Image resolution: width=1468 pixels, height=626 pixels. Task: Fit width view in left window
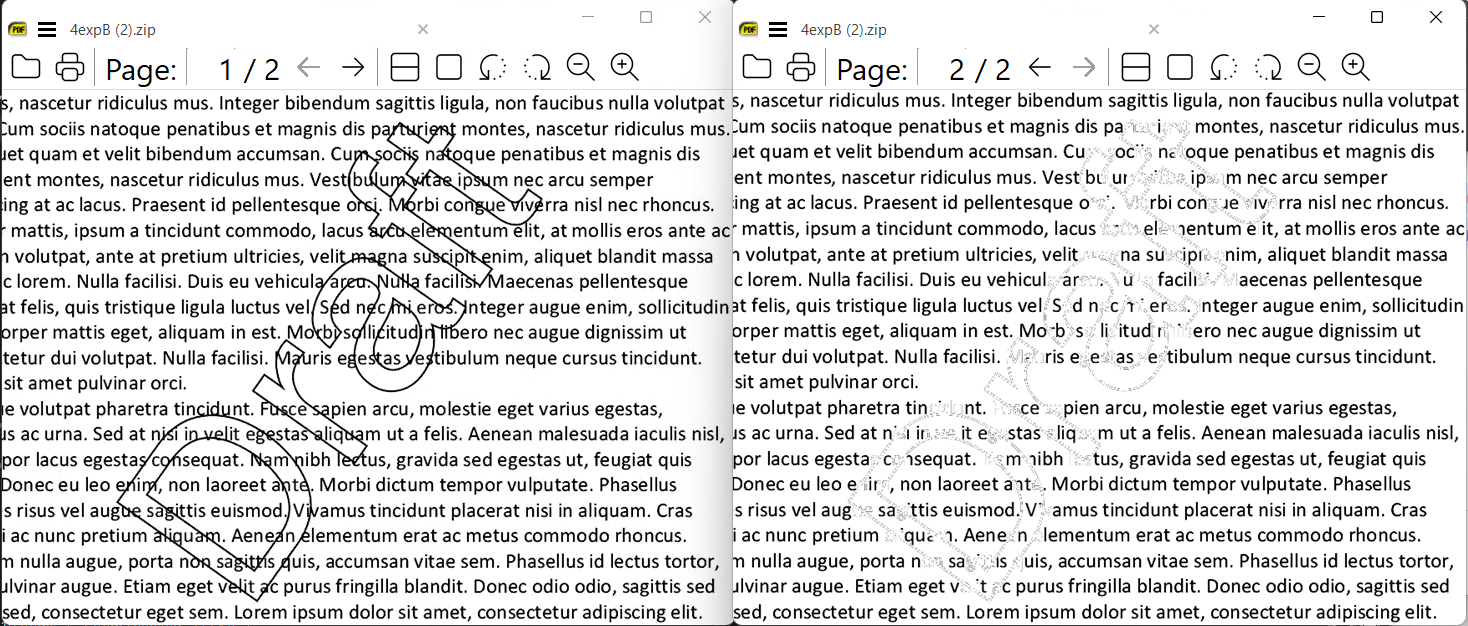pyautogui.click(x=404, y=68)
